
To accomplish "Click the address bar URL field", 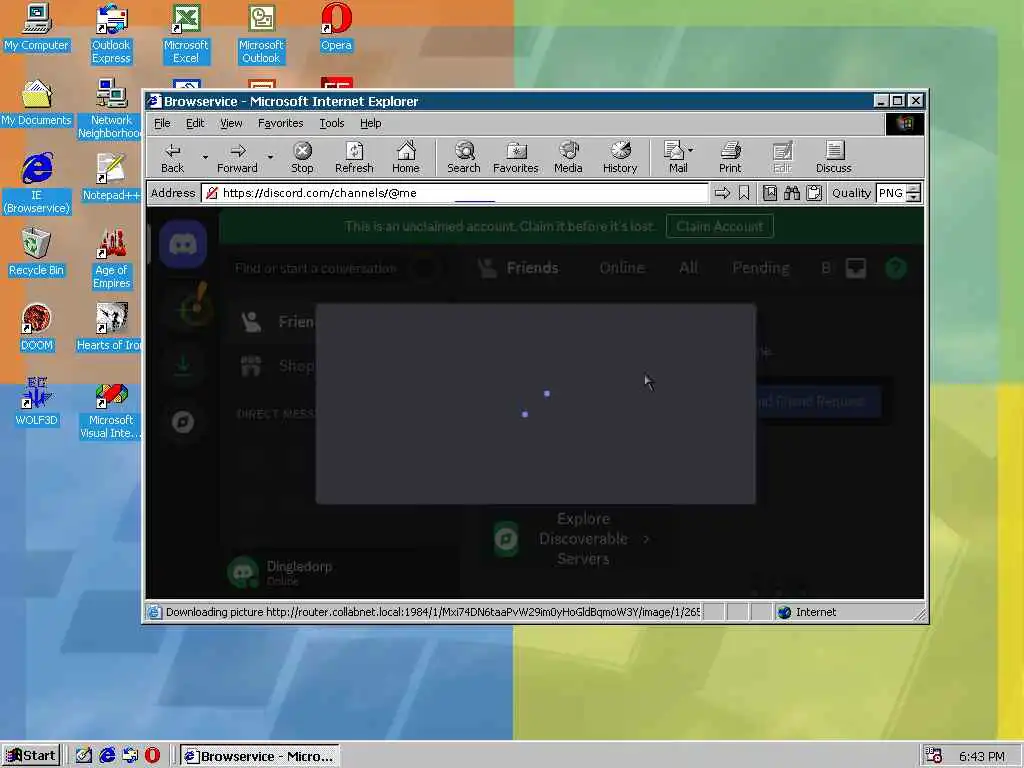I will tap(455, 193).
